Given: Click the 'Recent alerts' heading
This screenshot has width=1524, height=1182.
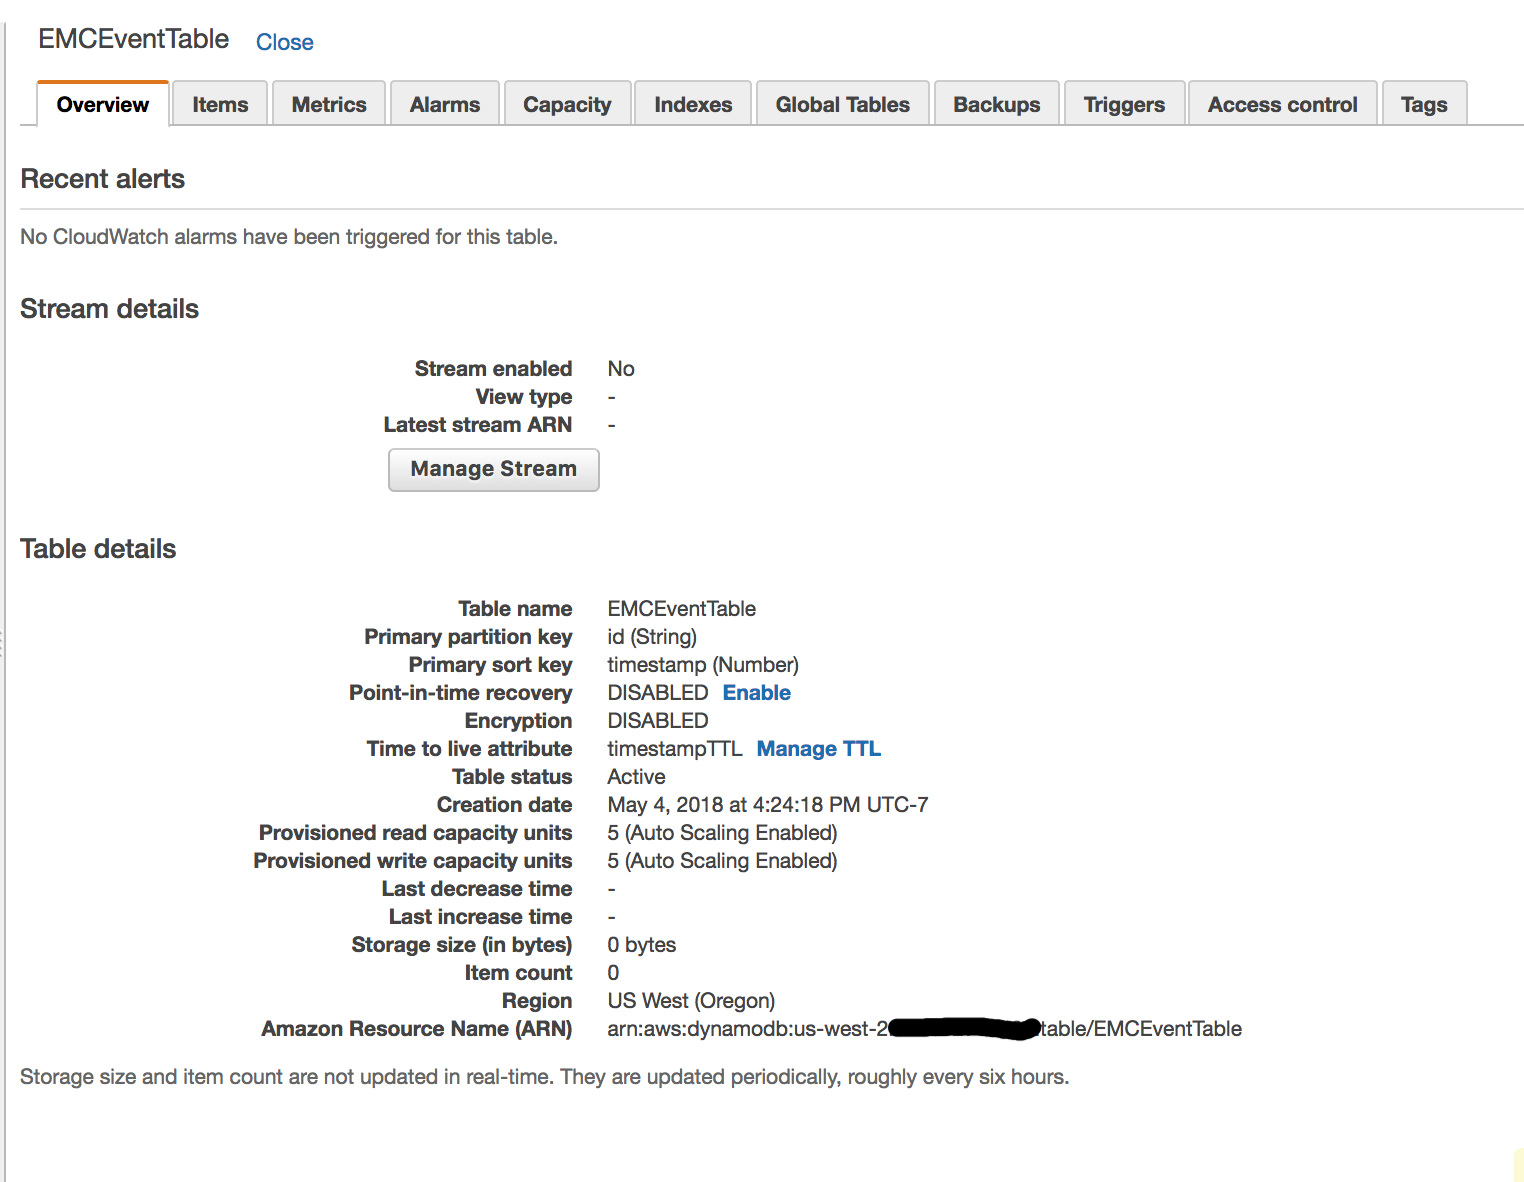Looking at the screenshot, I should [x=103, y=179].
